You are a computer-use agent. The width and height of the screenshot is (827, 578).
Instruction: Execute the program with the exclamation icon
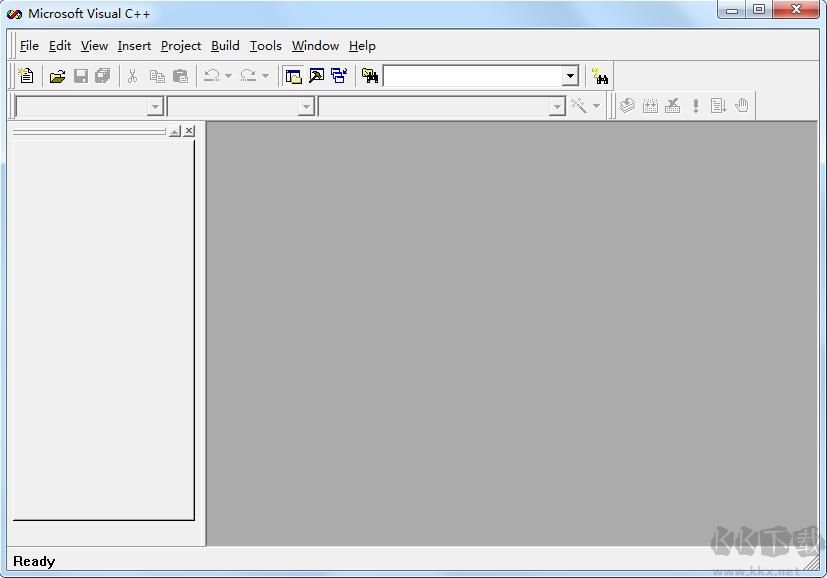[695, 105]
